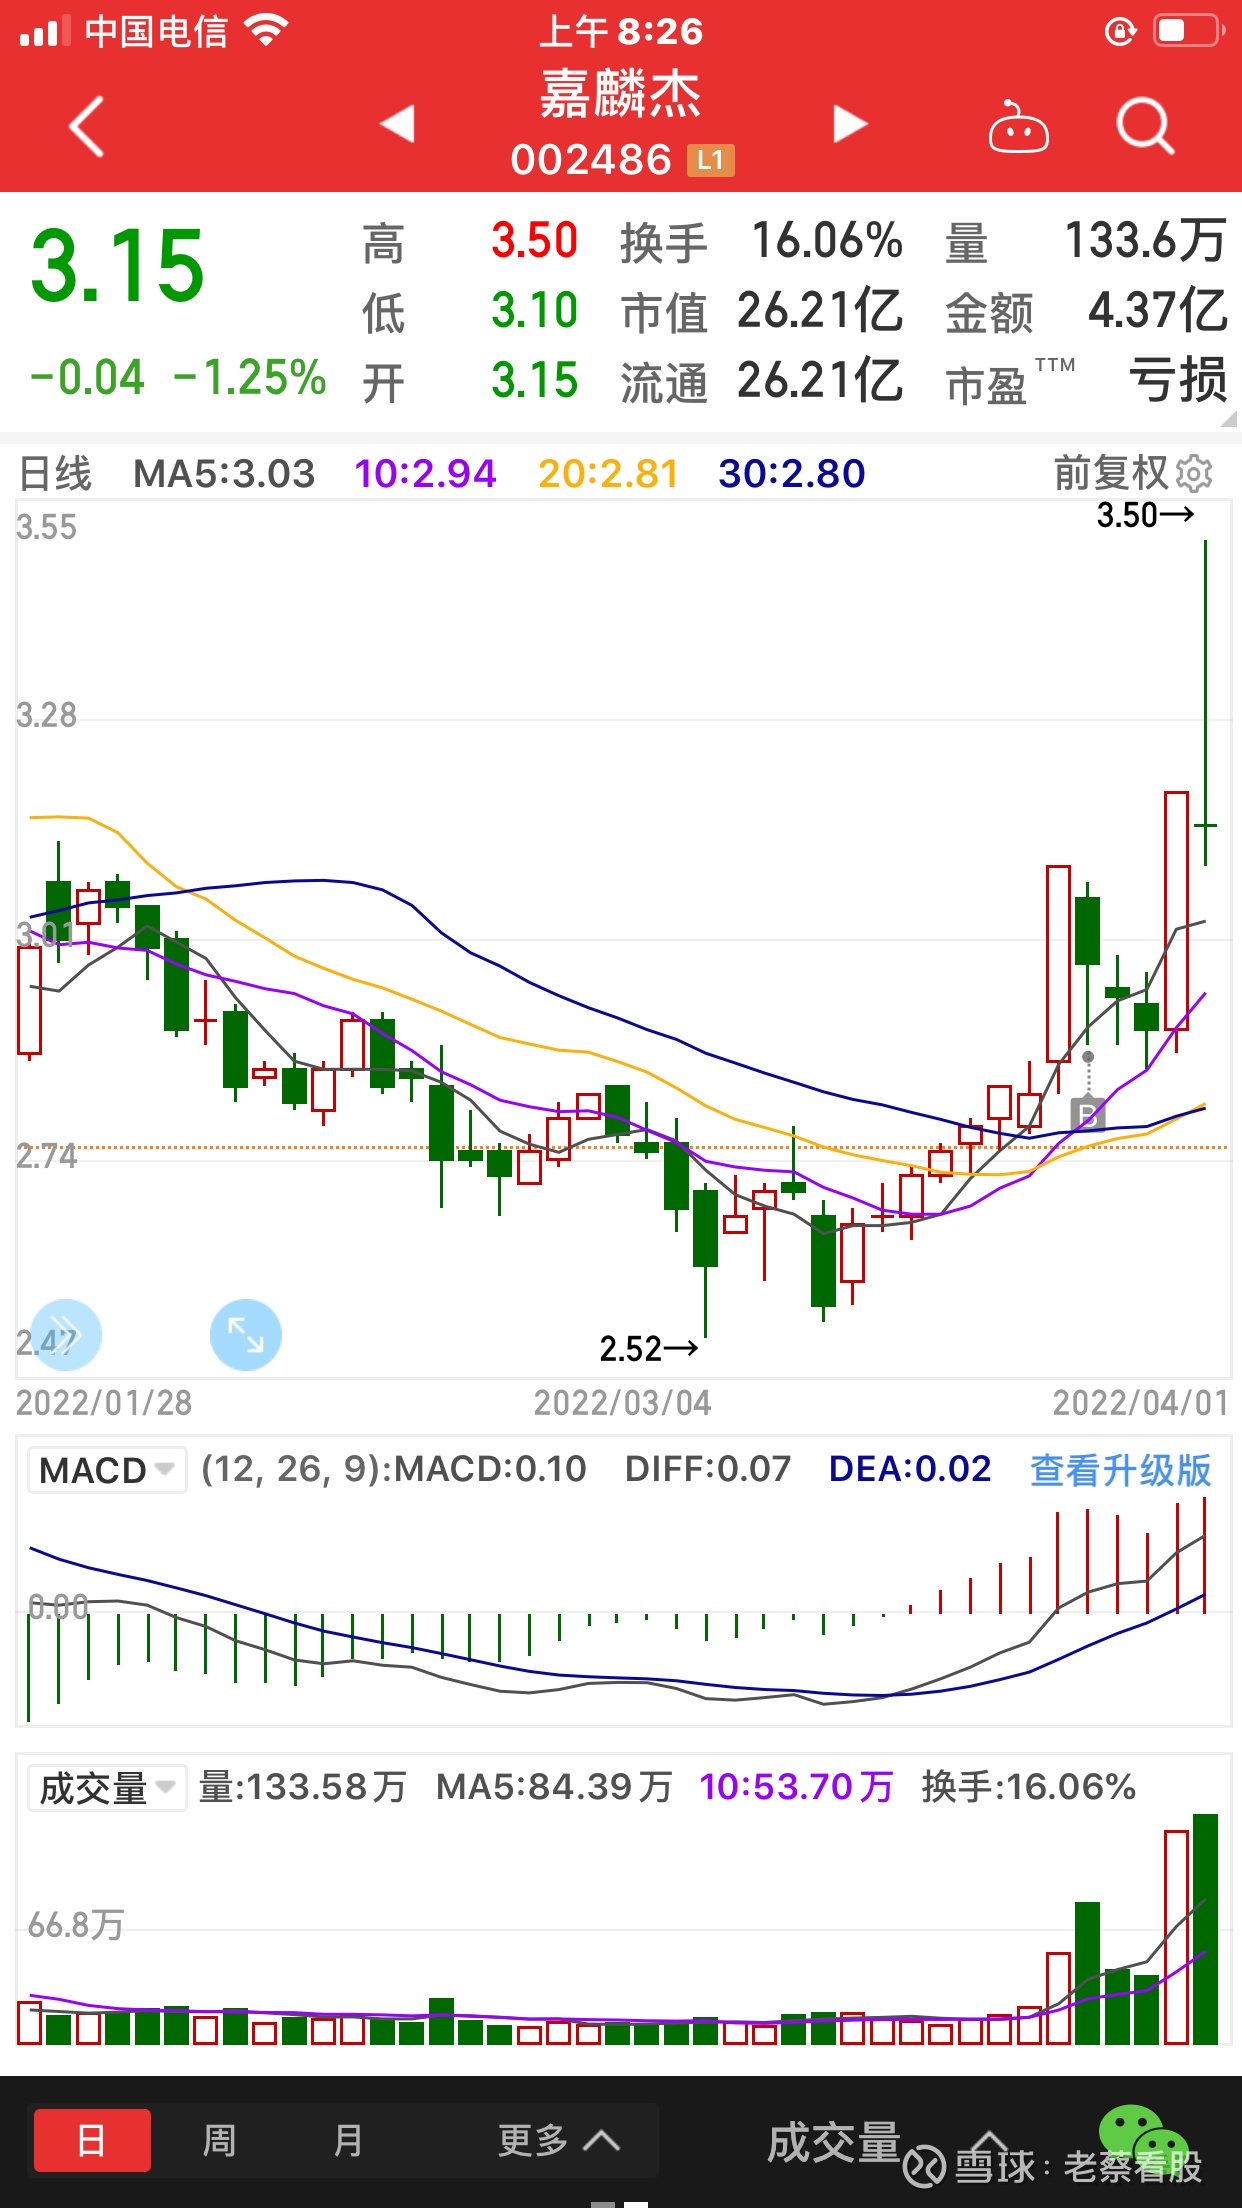Tap turnover rate 16.06% in quote header
This screenshot has width=1242, height=2208.
(827, 241)
